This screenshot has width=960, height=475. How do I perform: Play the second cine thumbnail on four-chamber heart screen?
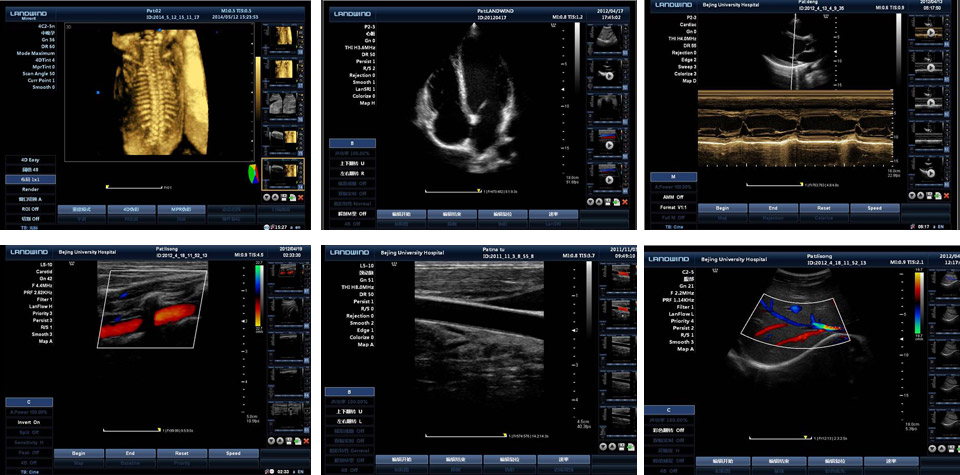coord(609,146)
